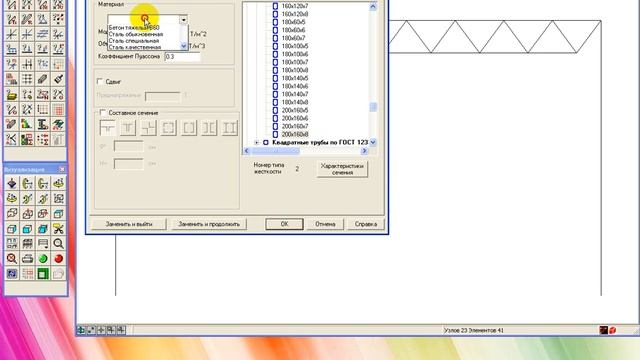Click the dark blue cube icon beside the scissors
This screenshot has height=360, width=640.
[43, 229]
